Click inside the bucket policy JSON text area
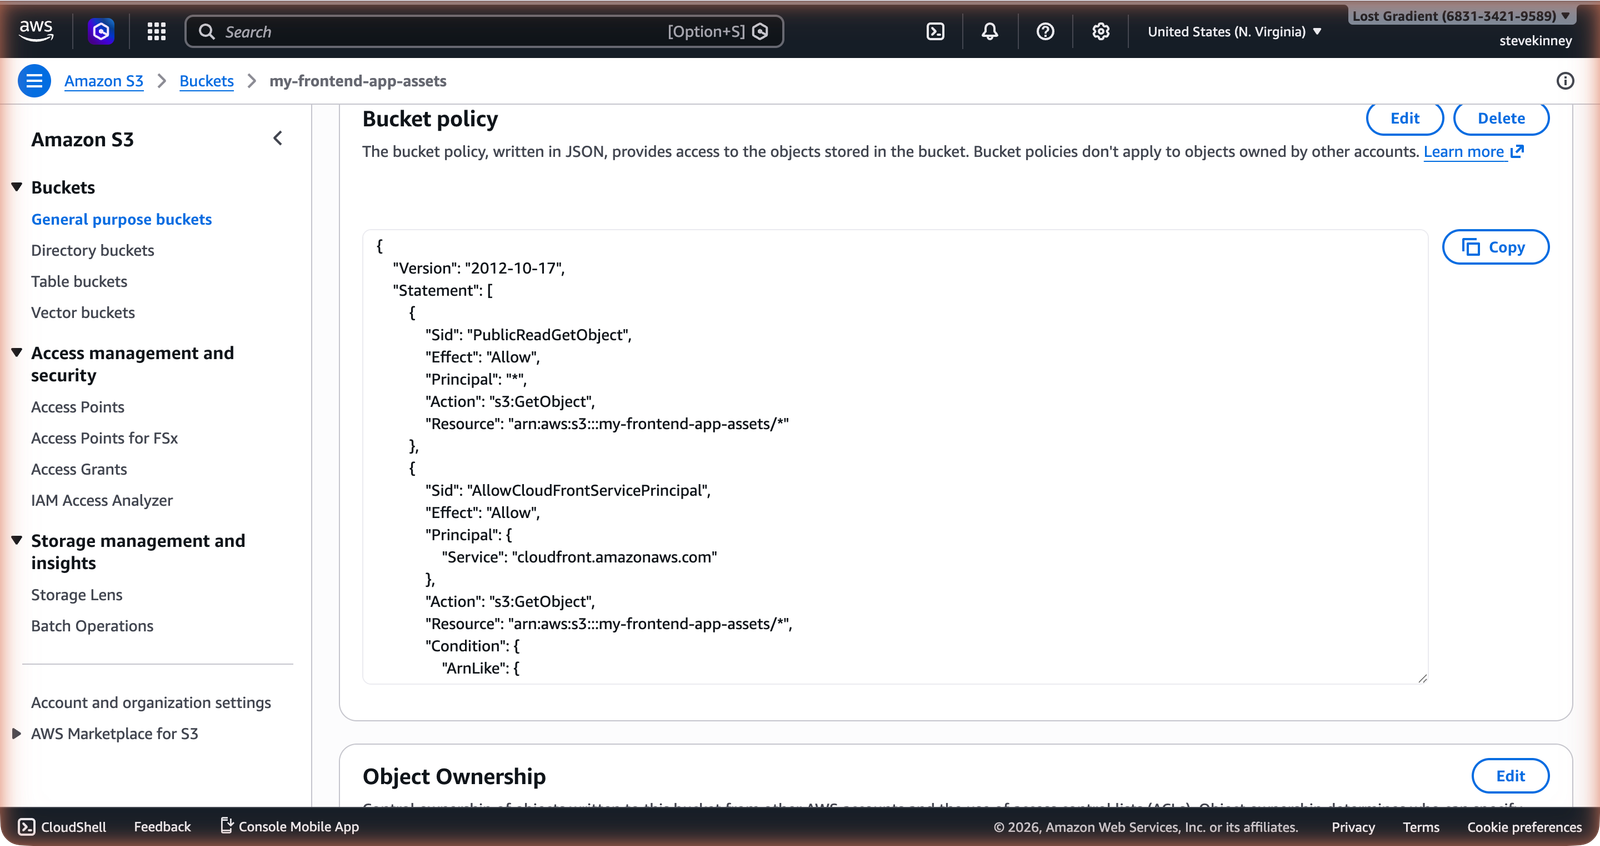The height and width of the screenshot is (846, 1600). point(895,457)
